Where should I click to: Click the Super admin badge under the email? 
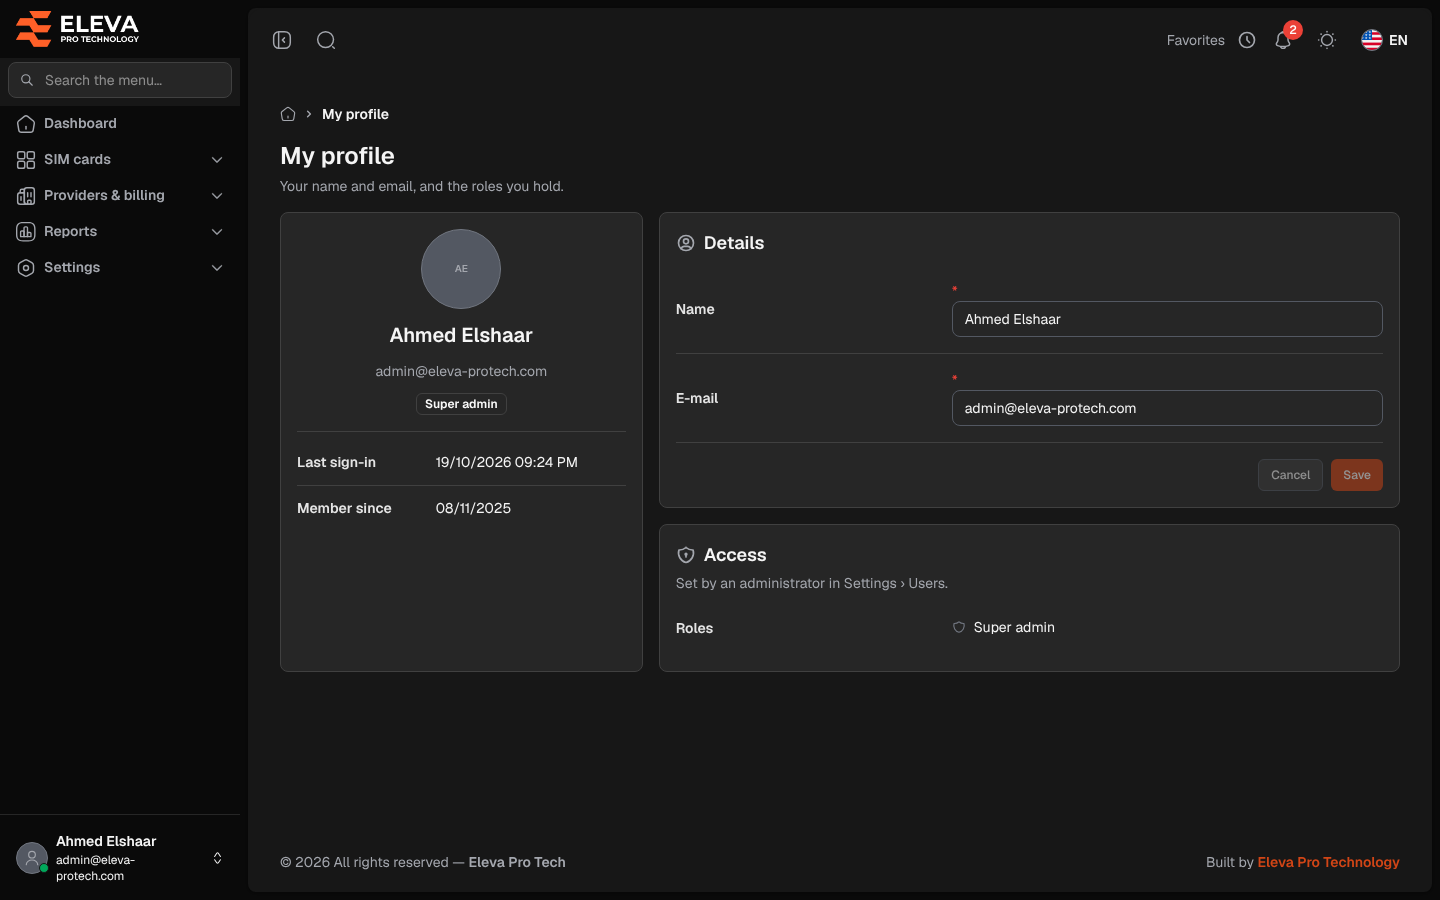(461, 404)
